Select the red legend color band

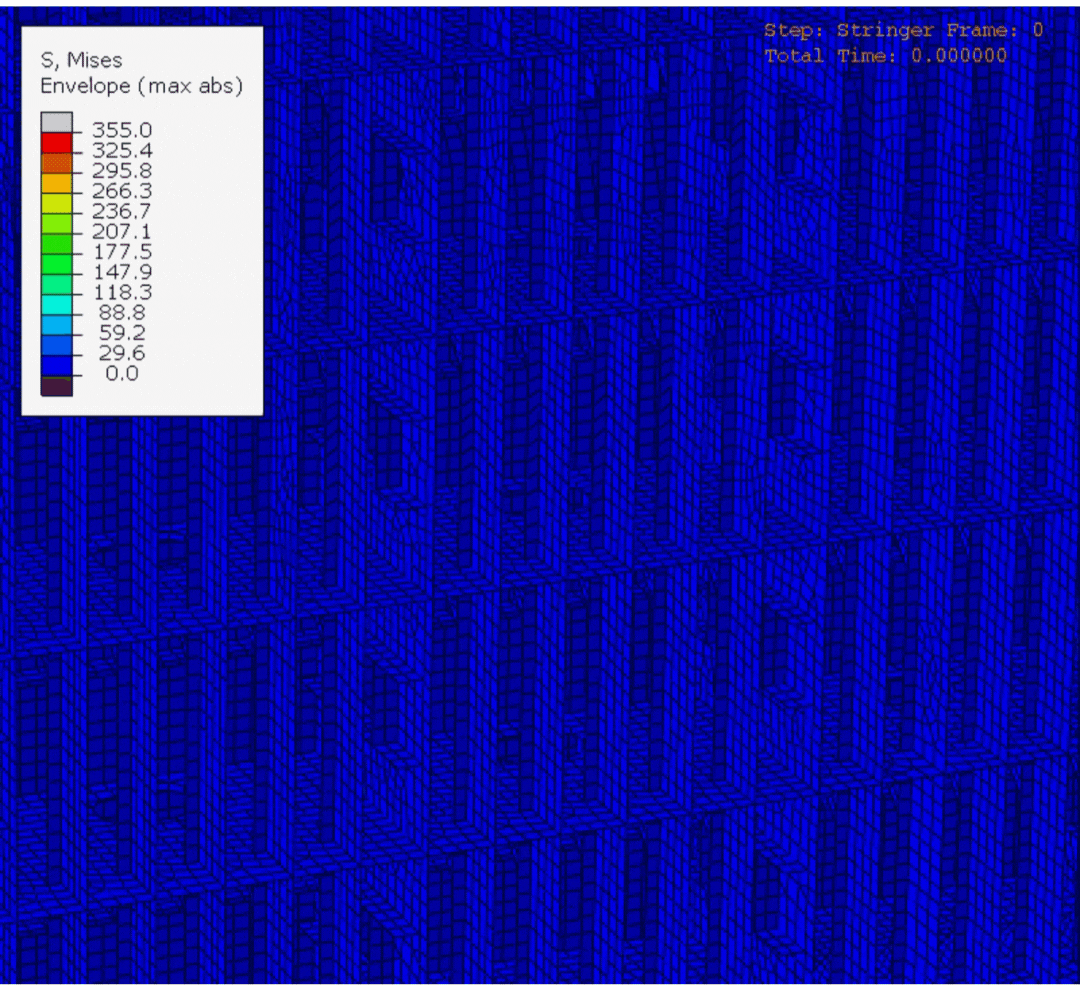click(x=56, y=142)
